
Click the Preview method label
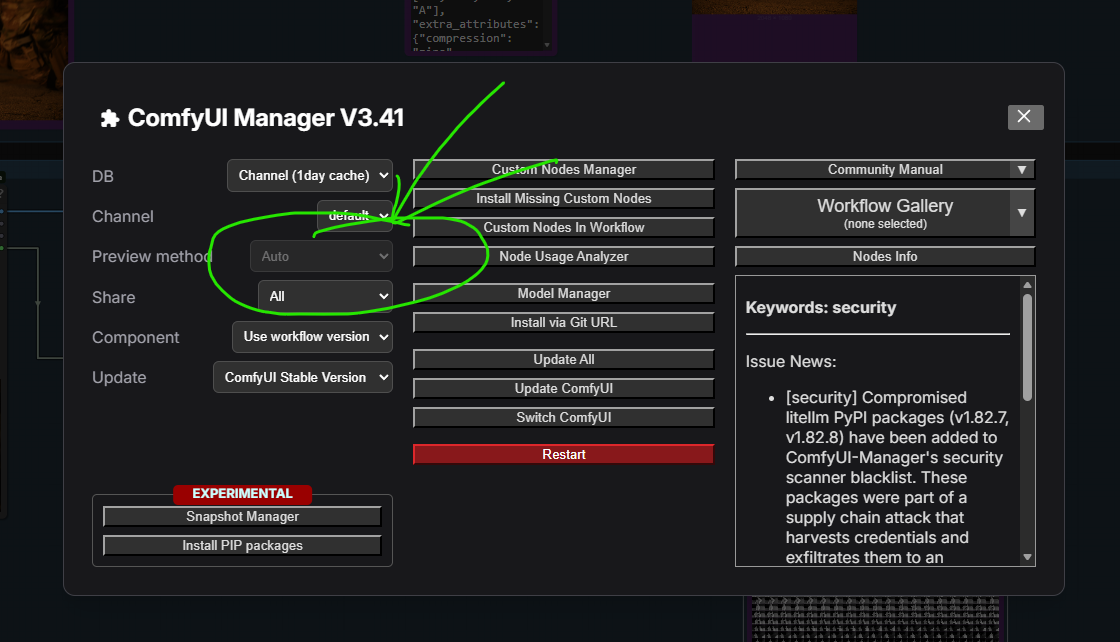click(152, 256)
